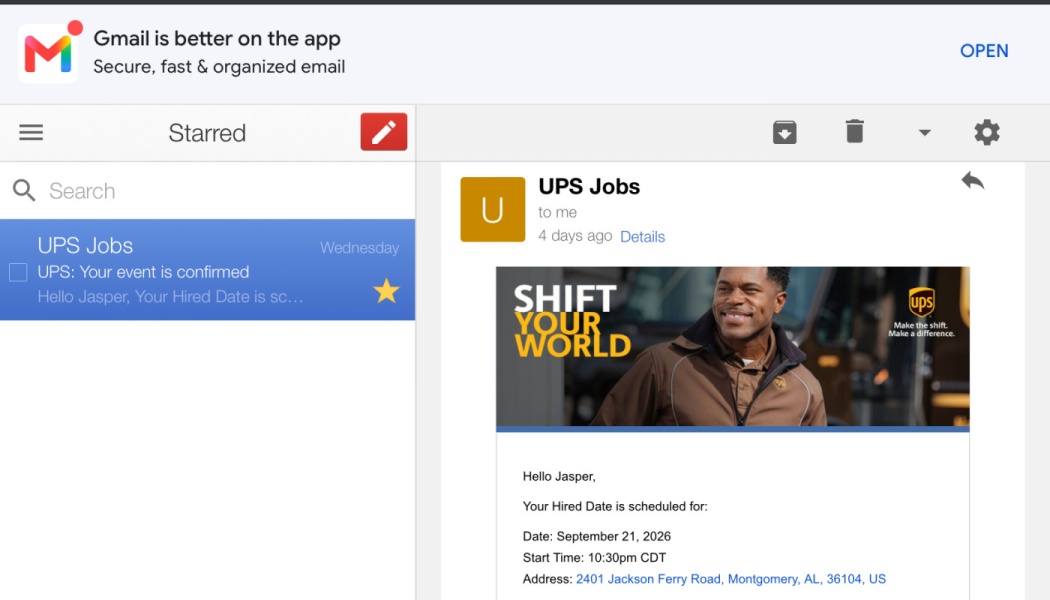The image size is (1050, 600).
Task: Click the UPS Jobs sender name in header
Action: coord(589,186)
